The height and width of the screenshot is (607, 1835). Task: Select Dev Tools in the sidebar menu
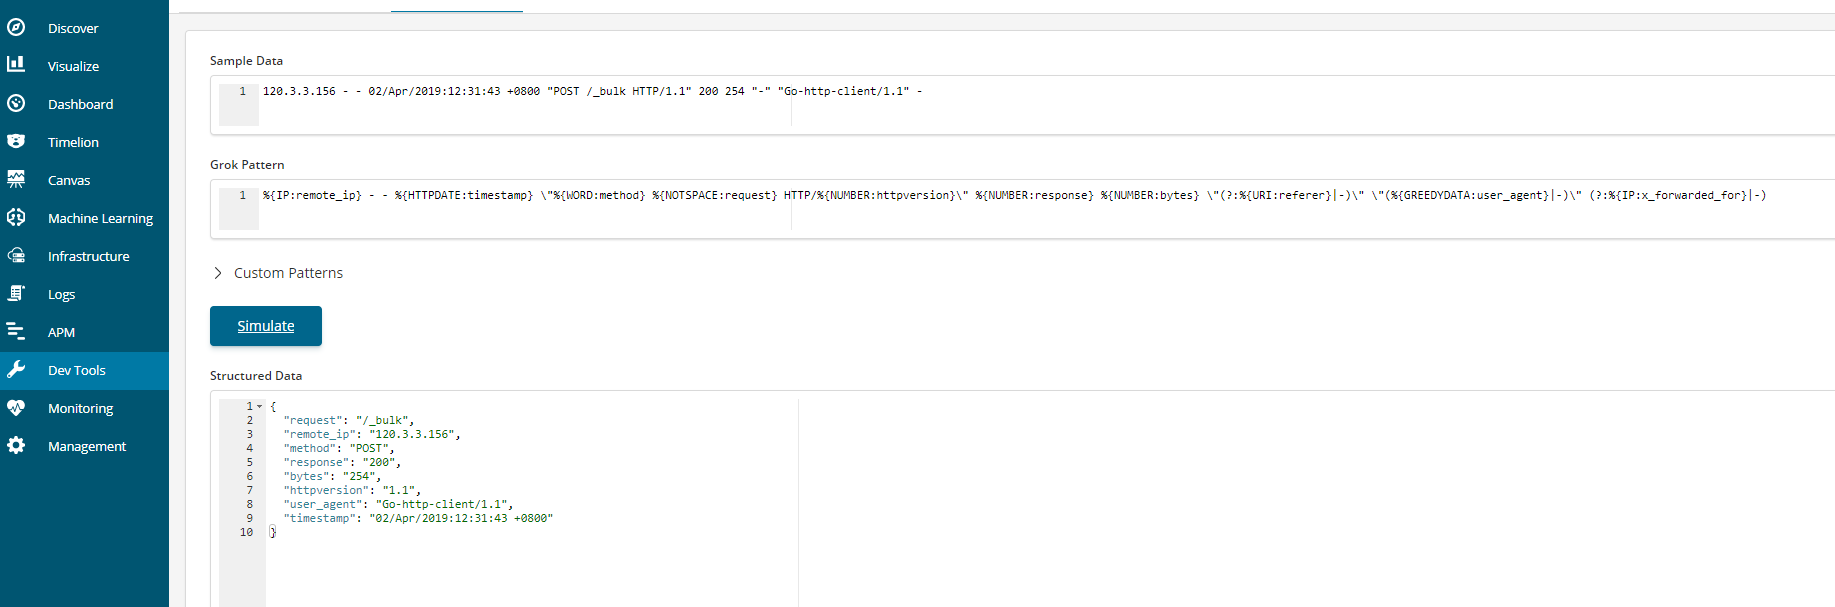77,370
